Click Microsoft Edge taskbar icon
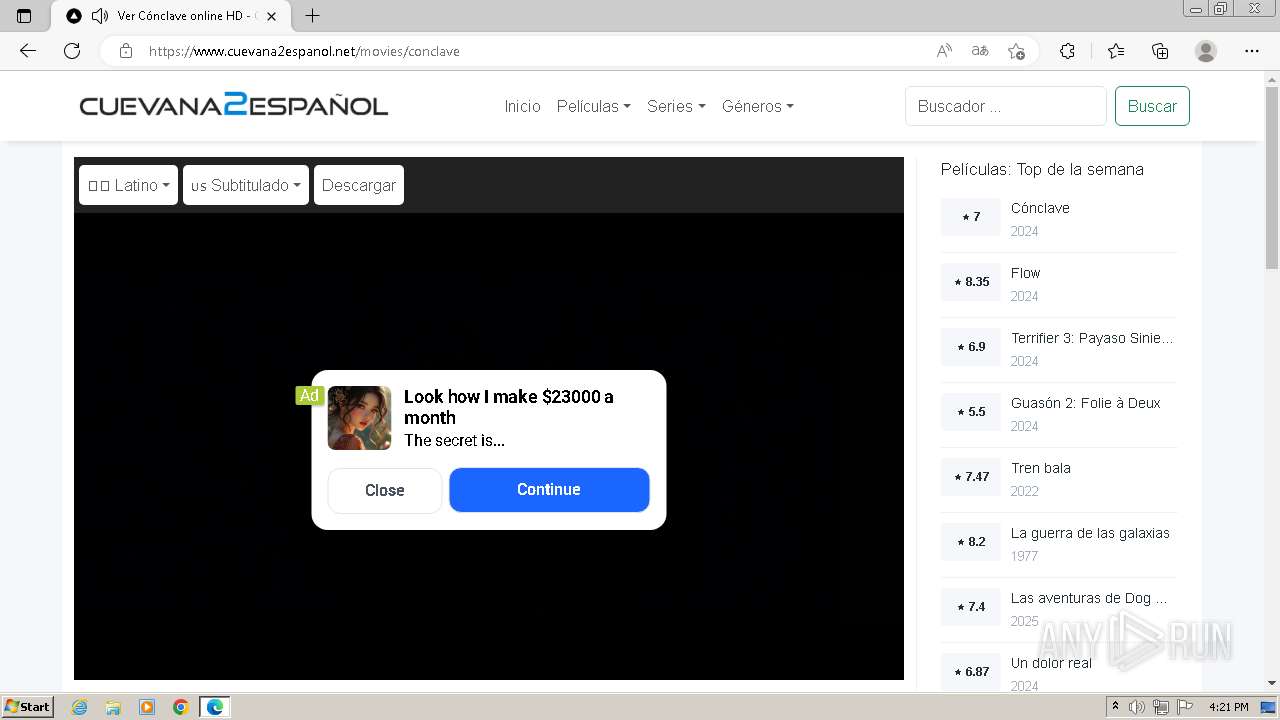The height and width of the screenshot is (720, 1280). pyautogui.click(x=215, y=707)
